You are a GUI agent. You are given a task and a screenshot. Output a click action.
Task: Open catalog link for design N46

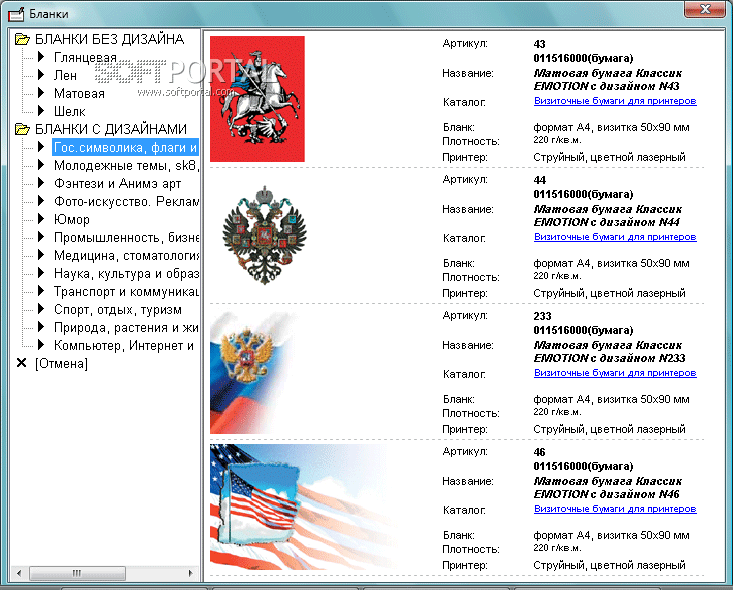tap(615, 509)
